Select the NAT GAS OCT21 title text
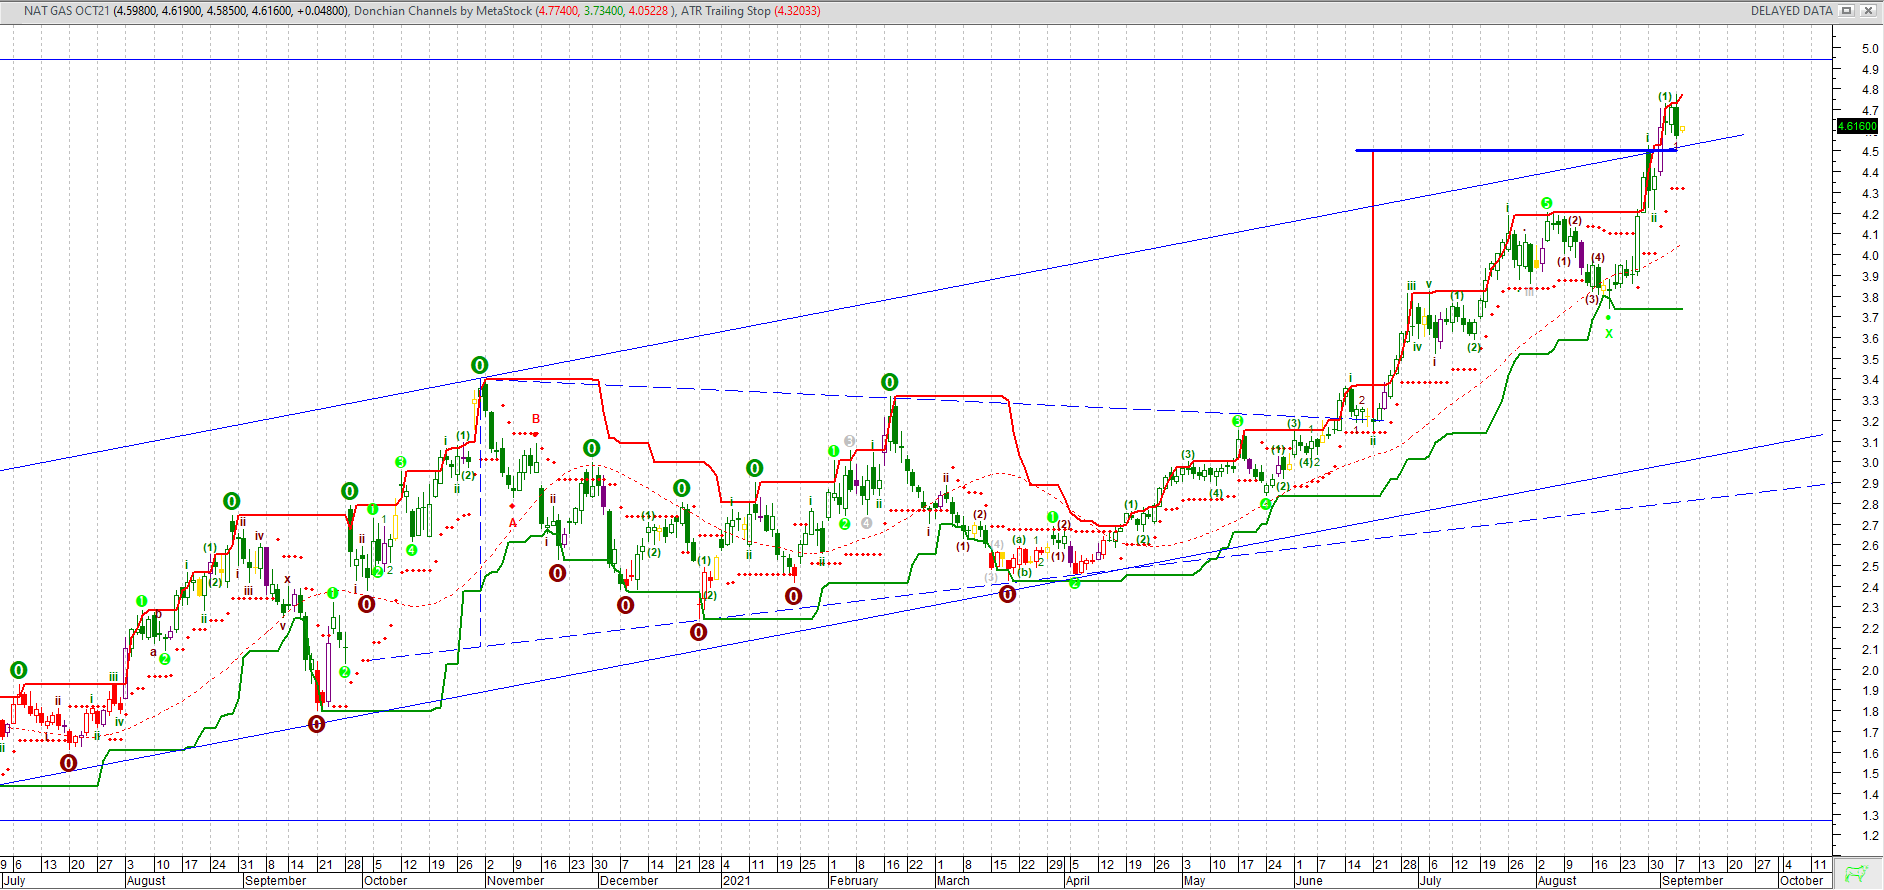Image resolution: width=1884 pixels, height=890 pixels. click(66, 11)
